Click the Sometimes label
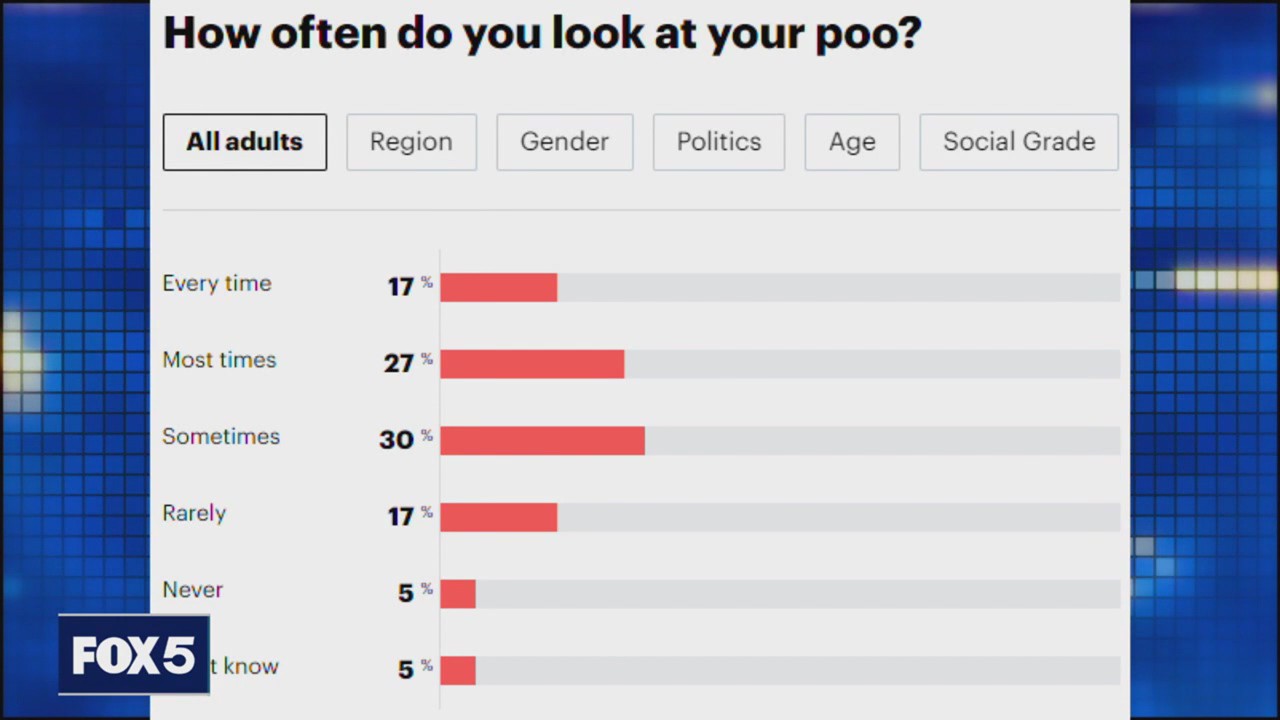The width and height of the screenshot is (1280, 720). [x=221, y=437]
